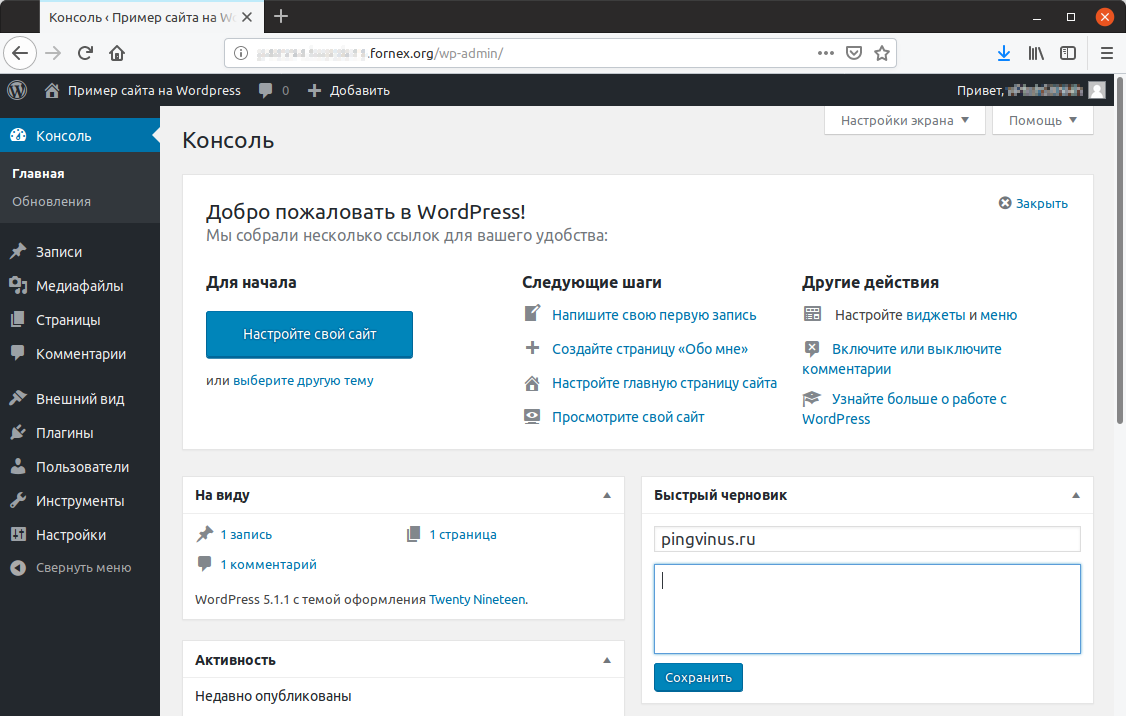This screenshot has height=716, width=1126.
Task: Open the "Помощь" dropdown tab
Action: pos(1042,121)
